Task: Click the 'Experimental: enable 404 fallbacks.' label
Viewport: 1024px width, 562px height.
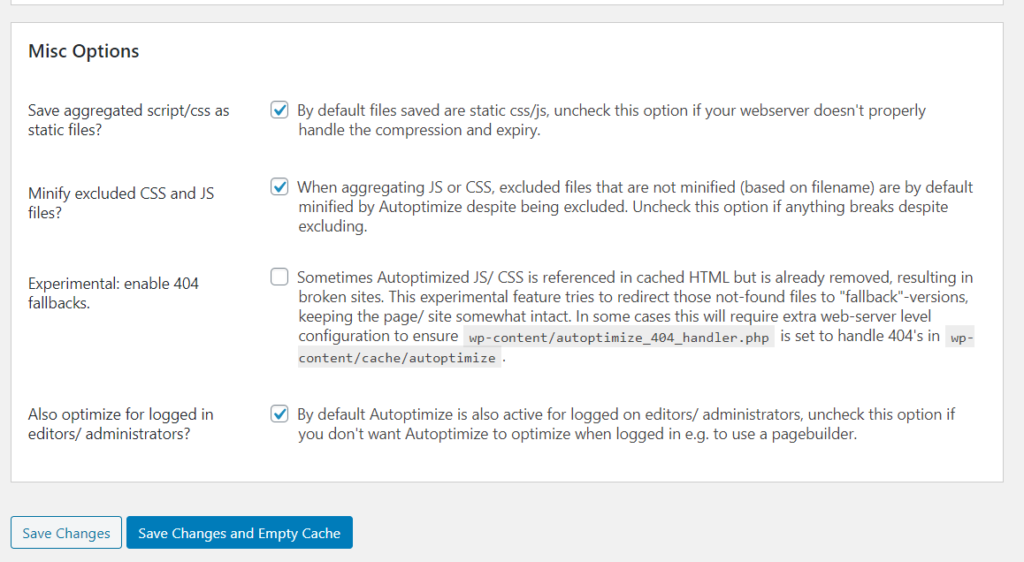Action: coord(113,293)
